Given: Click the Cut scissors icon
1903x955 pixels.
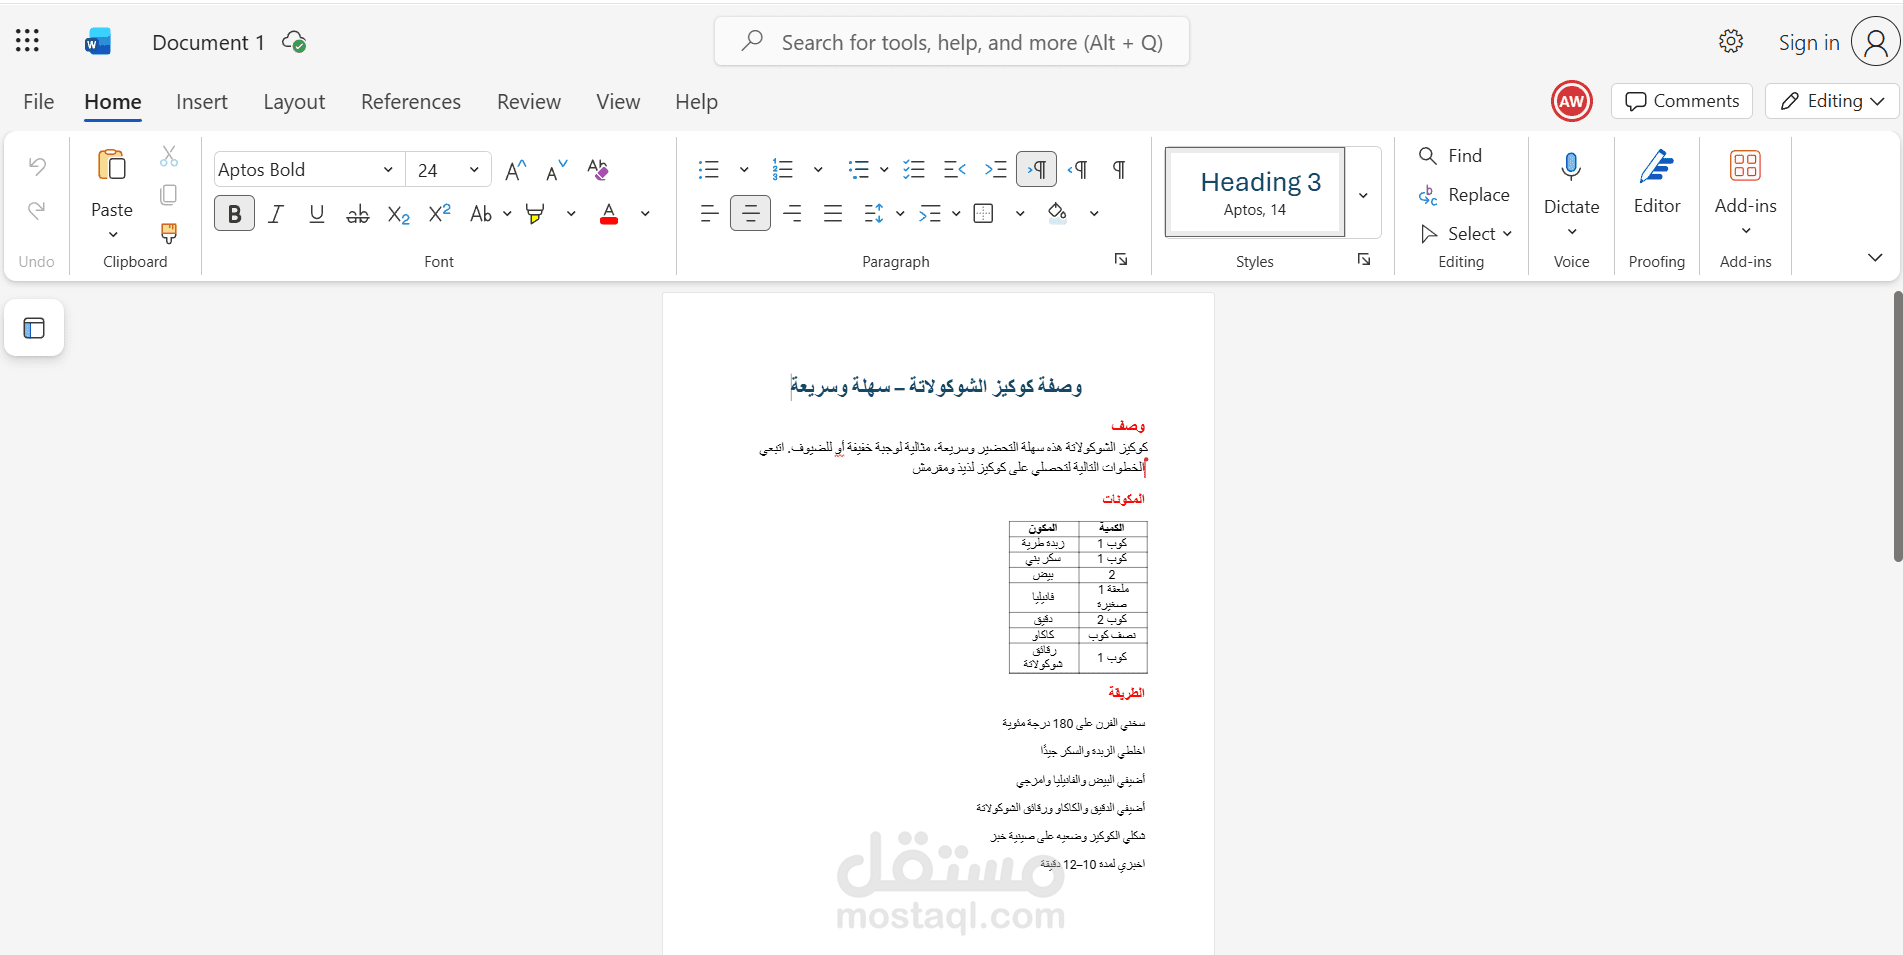Looking at the screenshot, I should click(169, 156).
